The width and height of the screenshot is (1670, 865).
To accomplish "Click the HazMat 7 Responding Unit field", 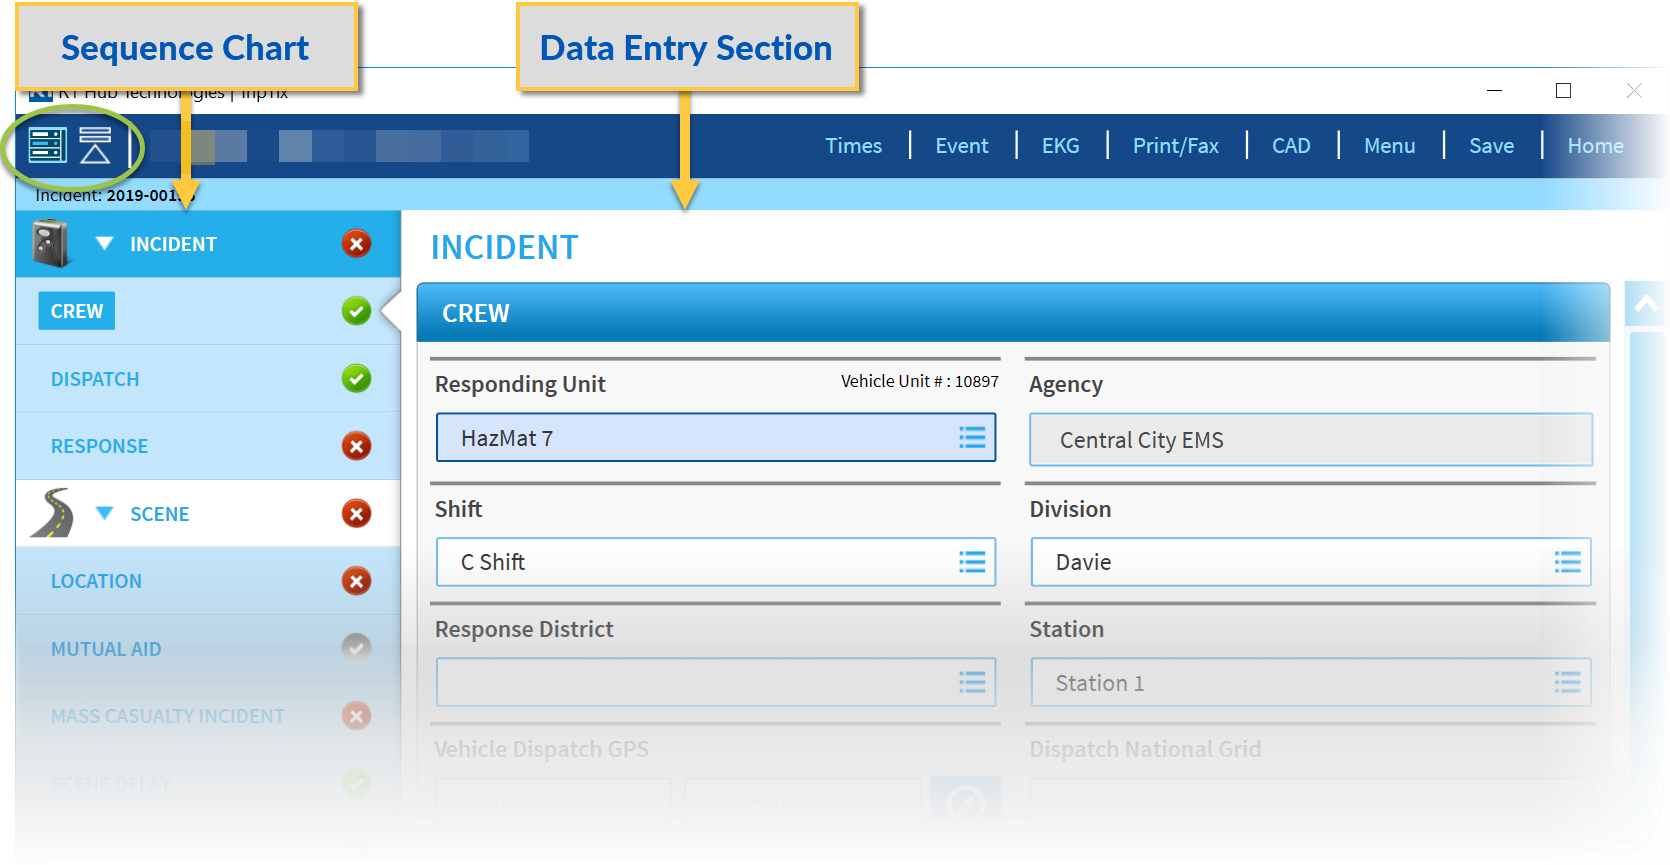I will (x=716, y=437).
